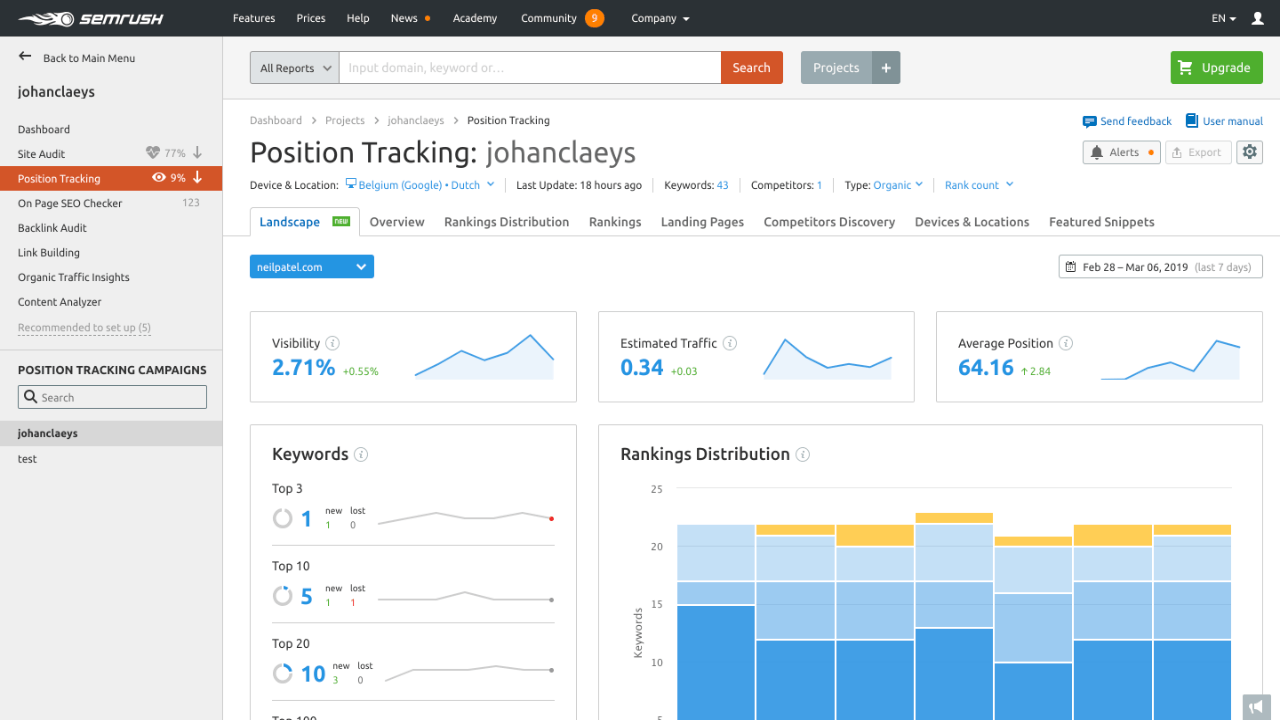
Task: Open the user account dropdown
Action: pos(1256,18)
